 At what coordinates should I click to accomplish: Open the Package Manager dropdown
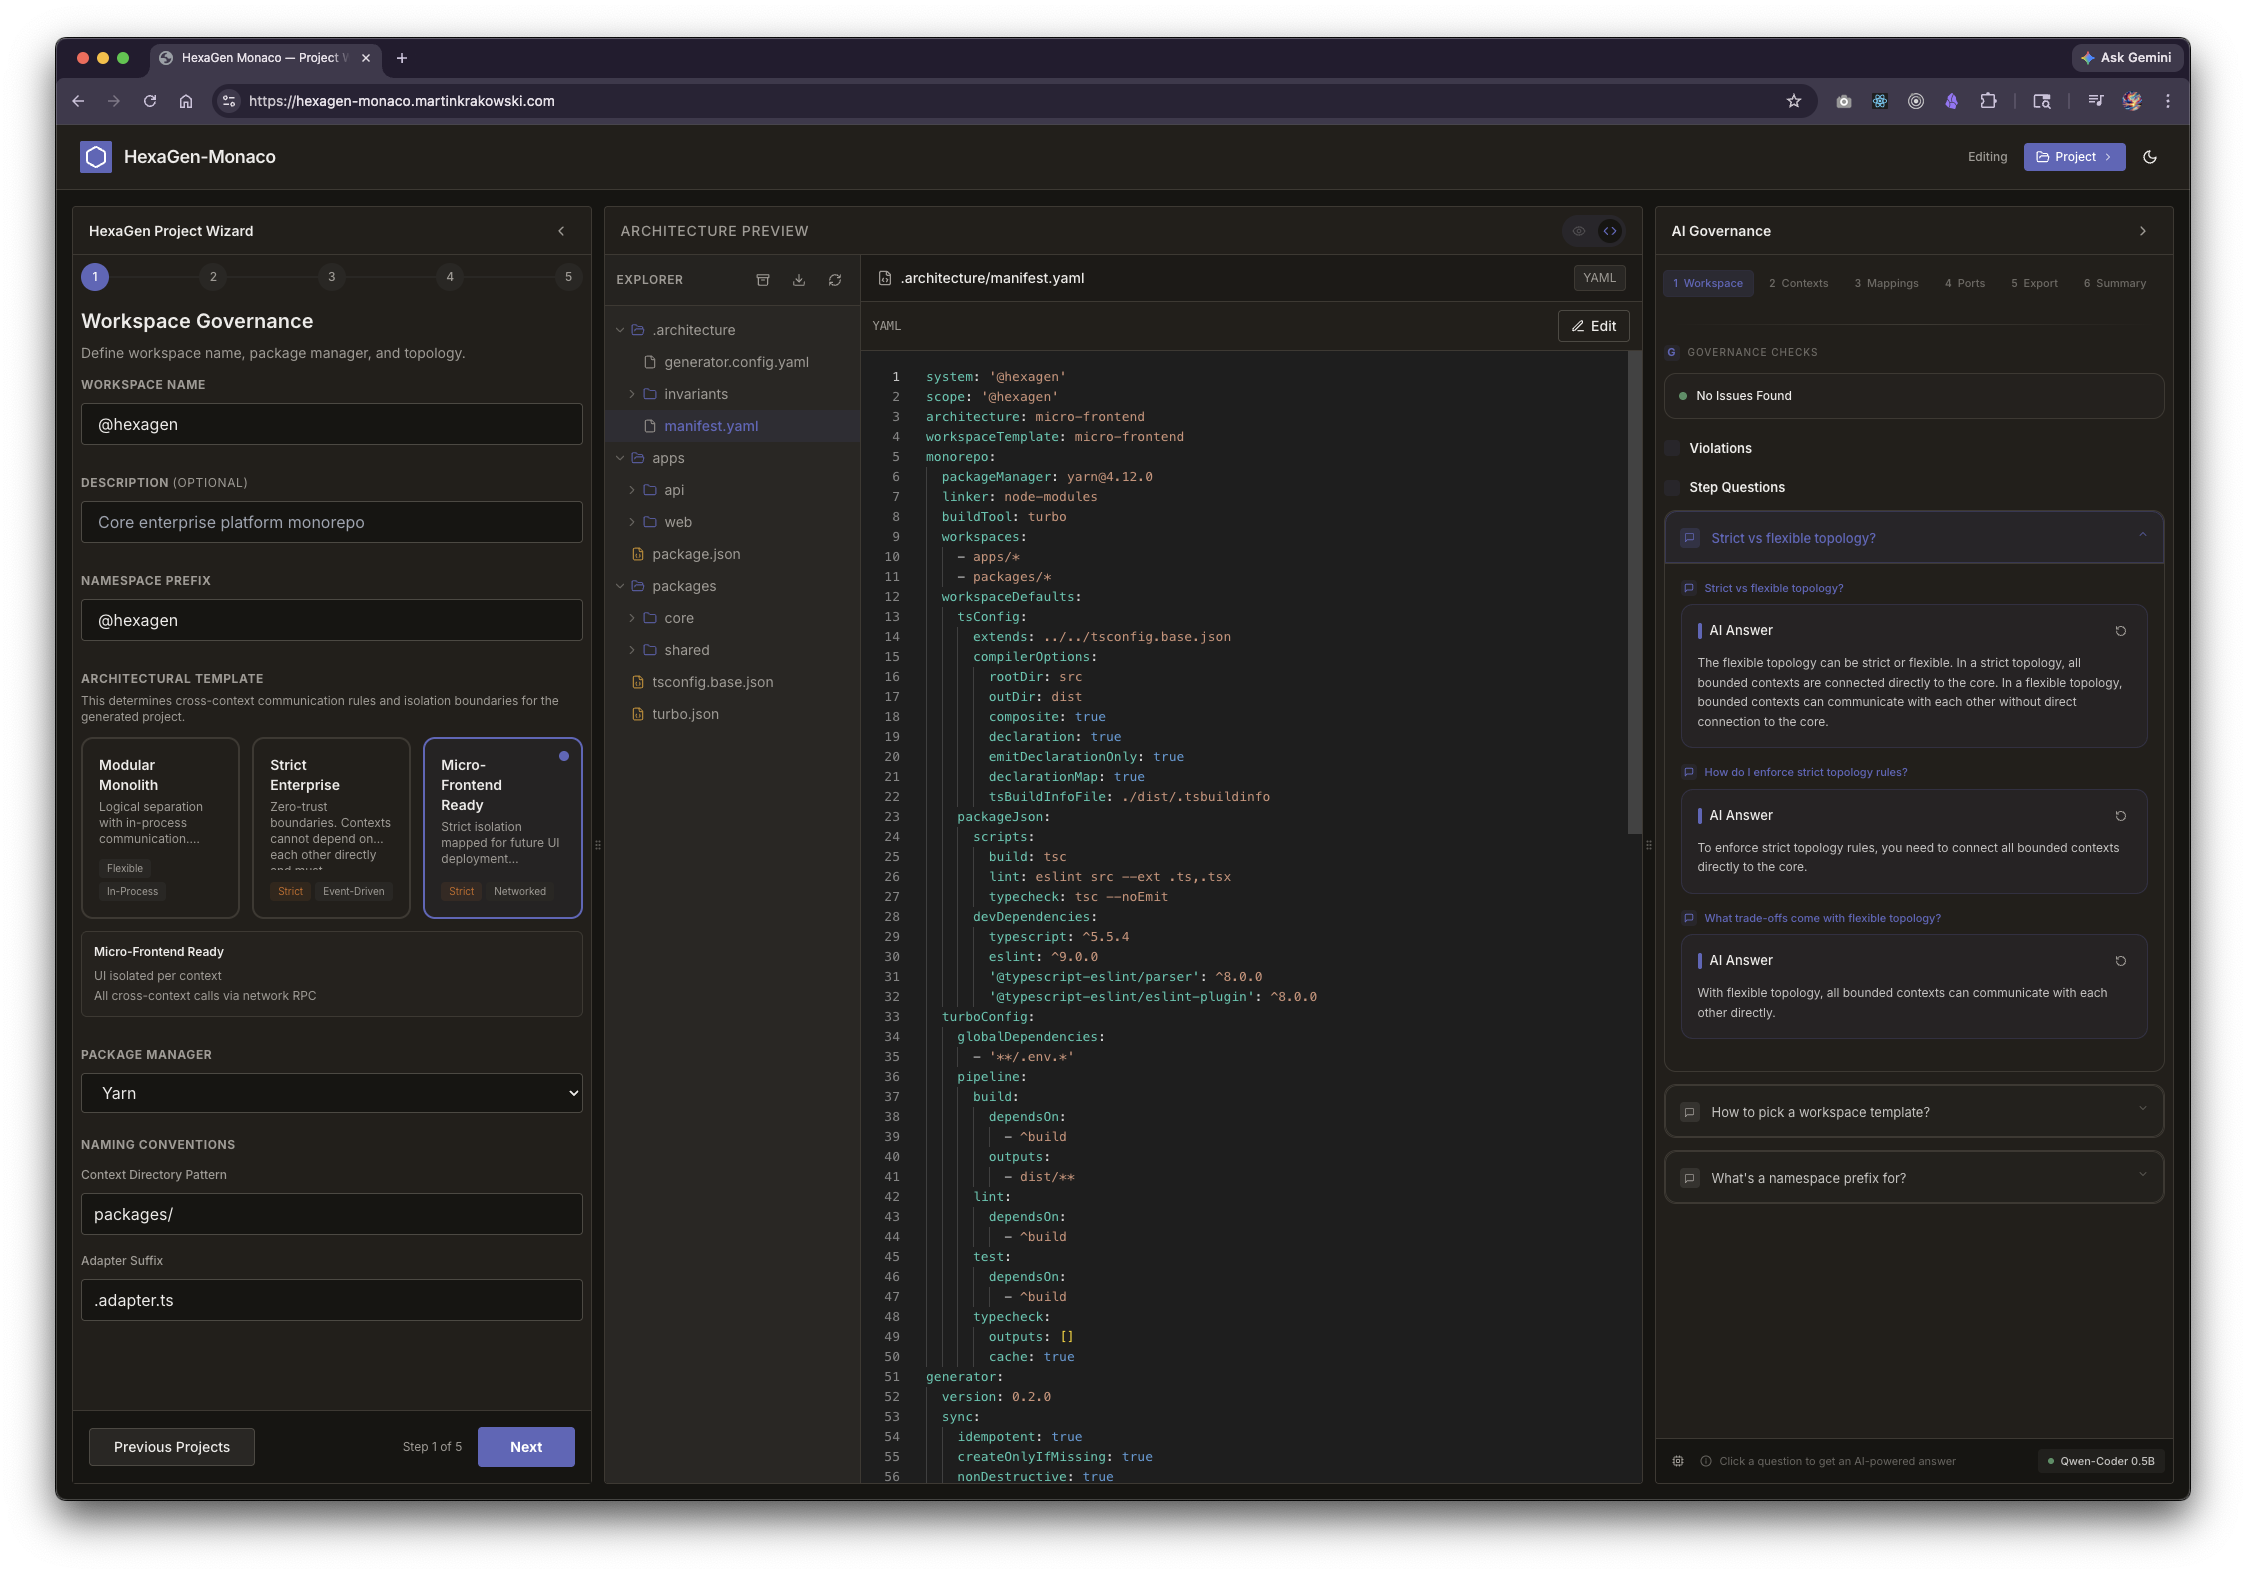click(331, 1093)
